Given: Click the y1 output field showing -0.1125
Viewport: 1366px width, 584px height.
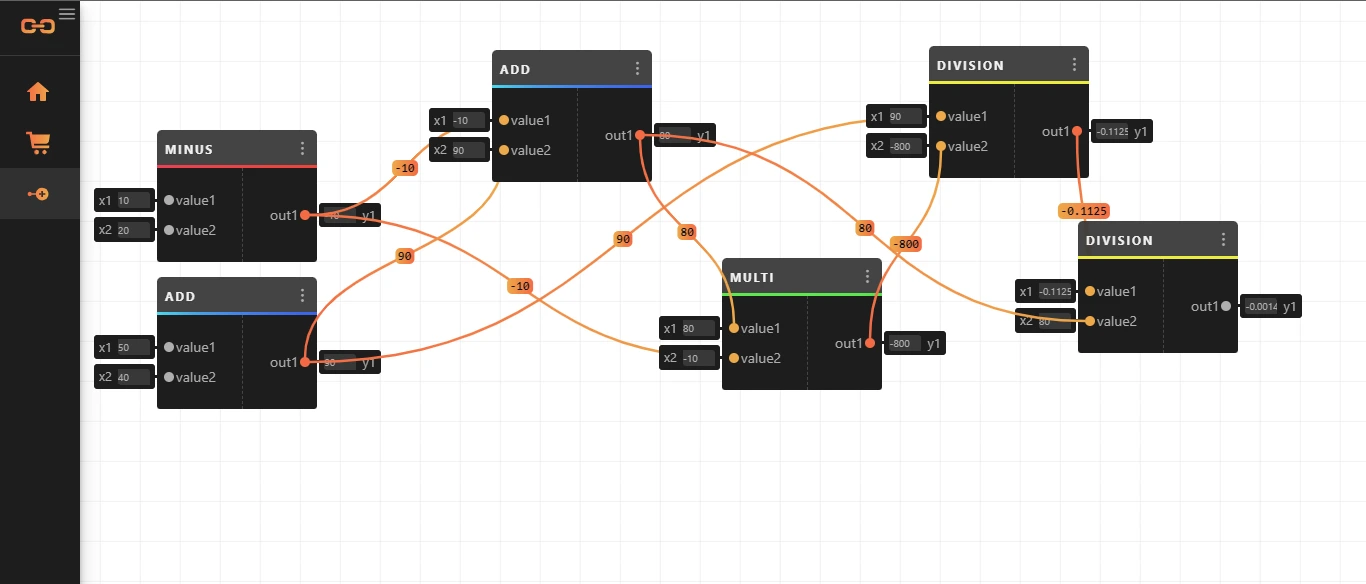Looking at the screenshot, I should [1112, 131].
